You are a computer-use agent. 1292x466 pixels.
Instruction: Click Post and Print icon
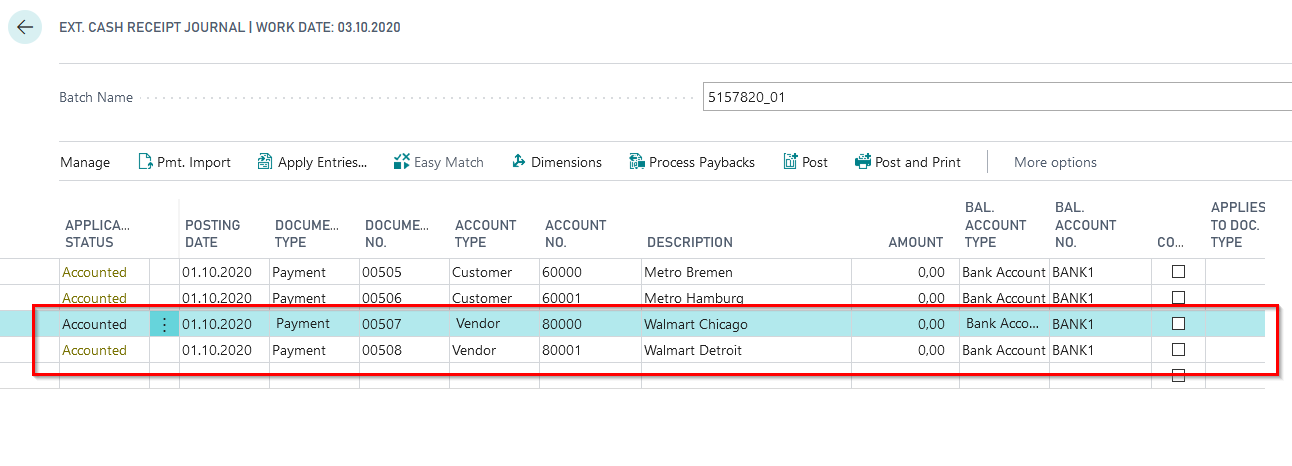pyautogui.click(x=863, y=162)
